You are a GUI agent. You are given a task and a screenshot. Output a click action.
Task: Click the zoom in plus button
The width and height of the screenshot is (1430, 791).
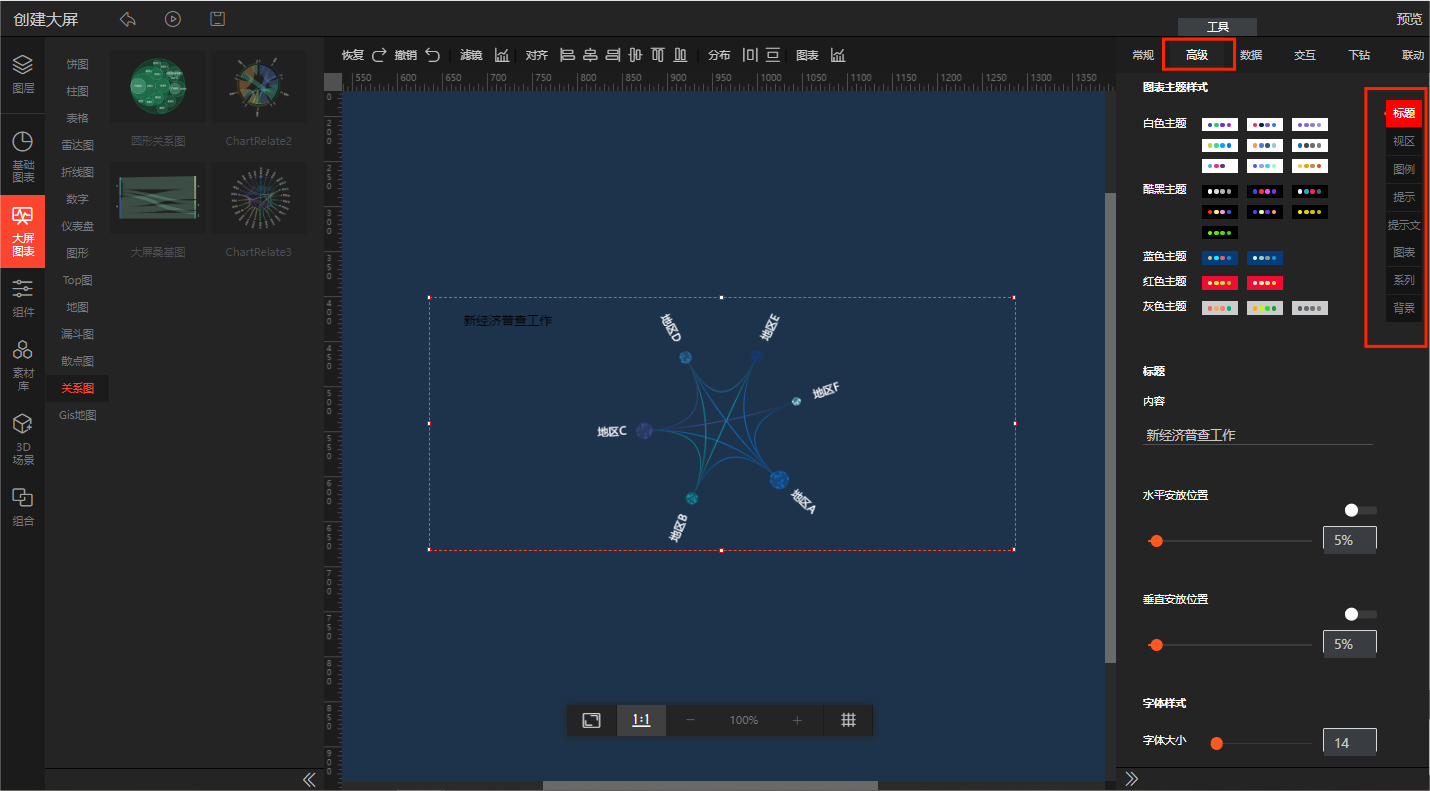coord(797,720)
